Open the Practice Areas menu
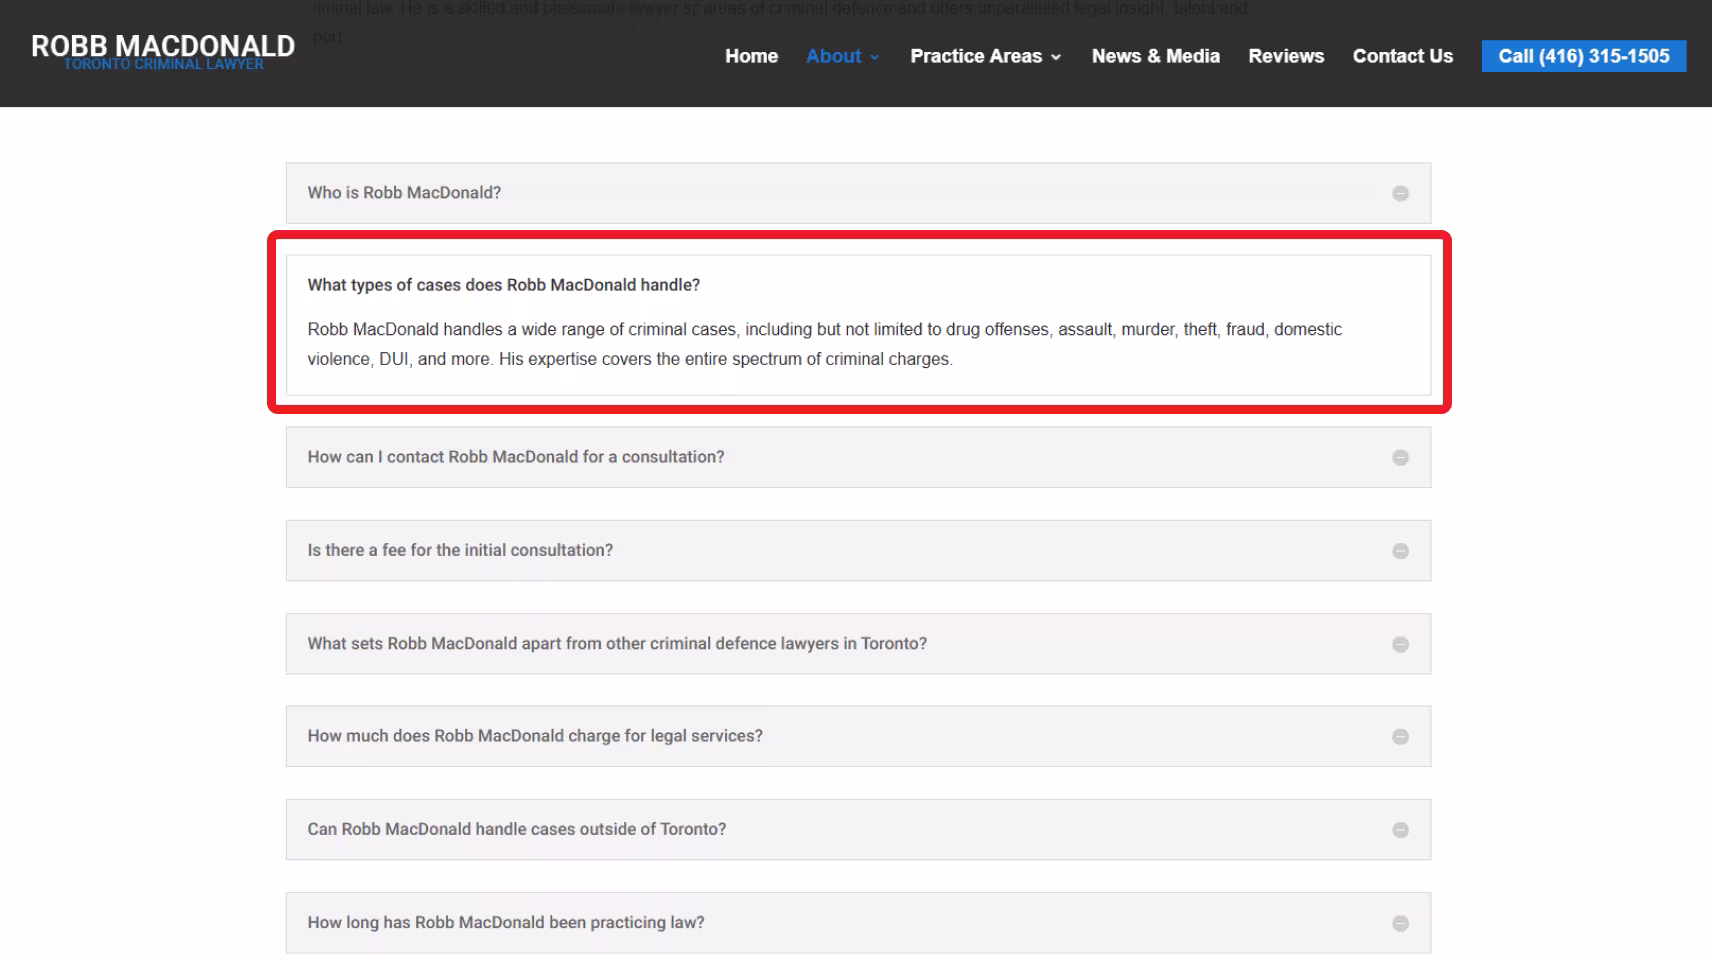 point(976,56)
